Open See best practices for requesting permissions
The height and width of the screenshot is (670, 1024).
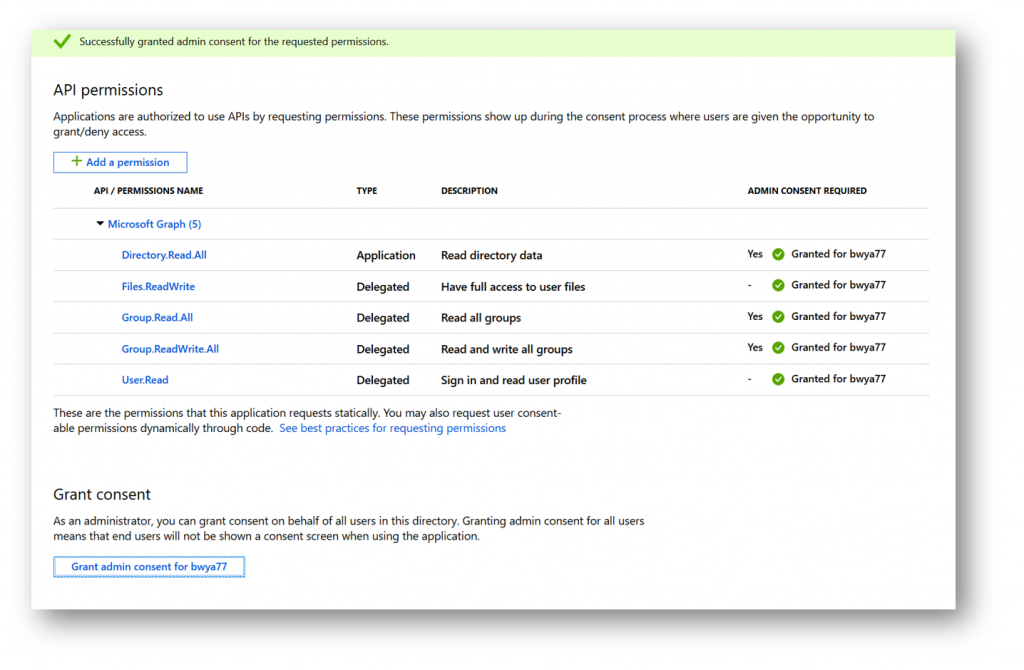(392, 428)
